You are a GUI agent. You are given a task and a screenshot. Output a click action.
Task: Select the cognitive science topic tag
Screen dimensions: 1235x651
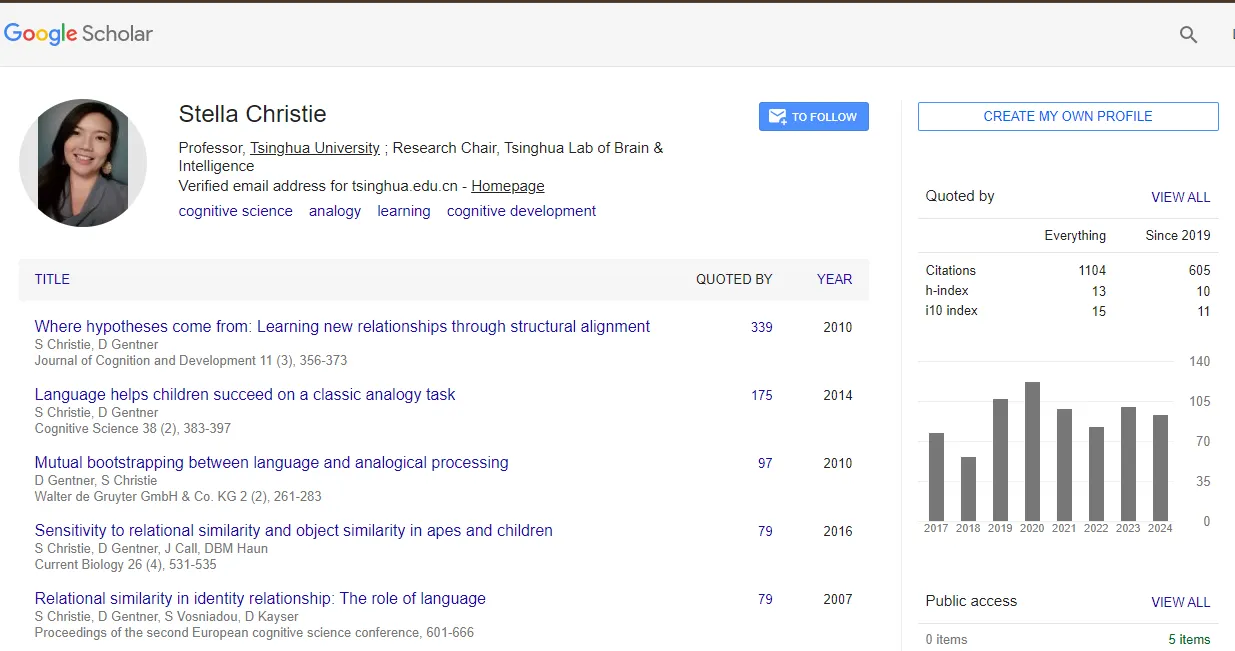tap(235, 211)
